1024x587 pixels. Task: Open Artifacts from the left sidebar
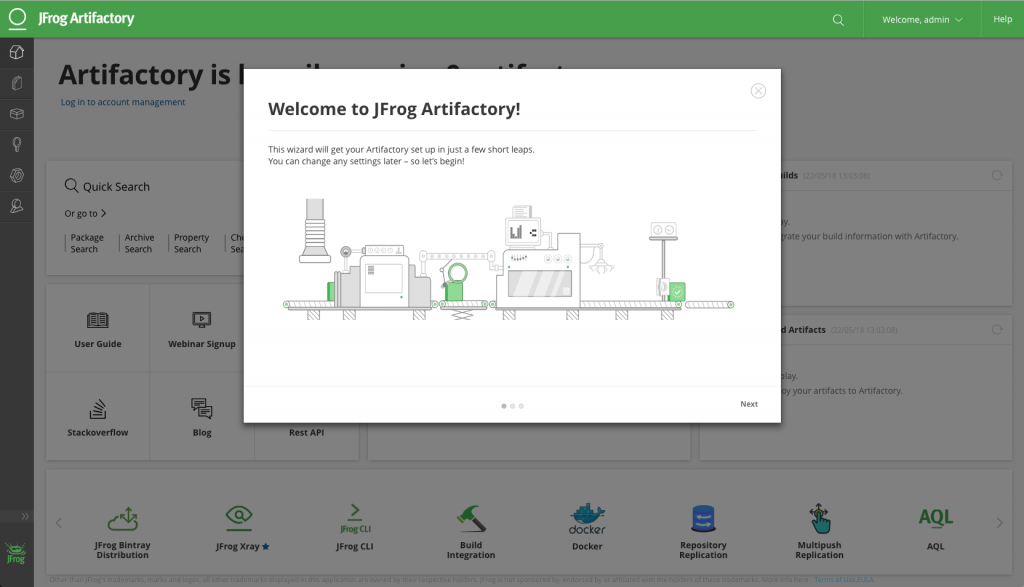click(x=16, y=83)
